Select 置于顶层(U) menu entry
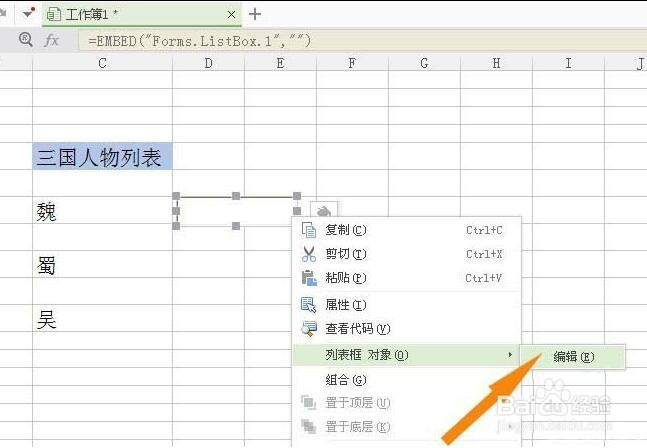This screenshot has height=448, width=647. click(x=407, y=402)
